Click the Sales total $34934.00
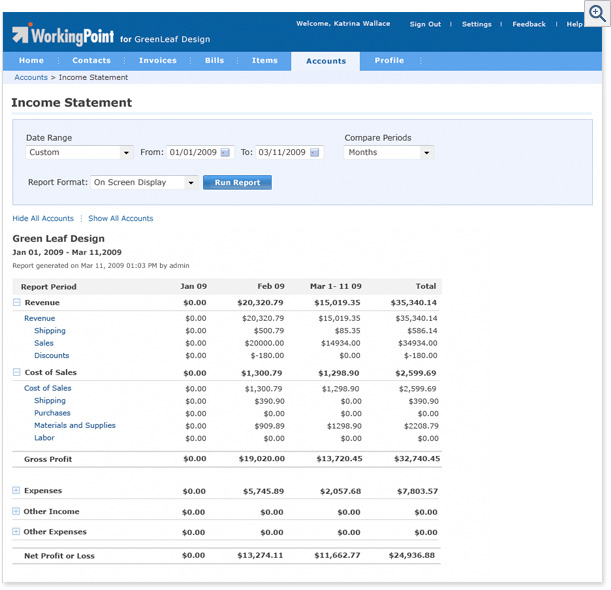The width and height of the screenshot is (611, 590). 417,343
